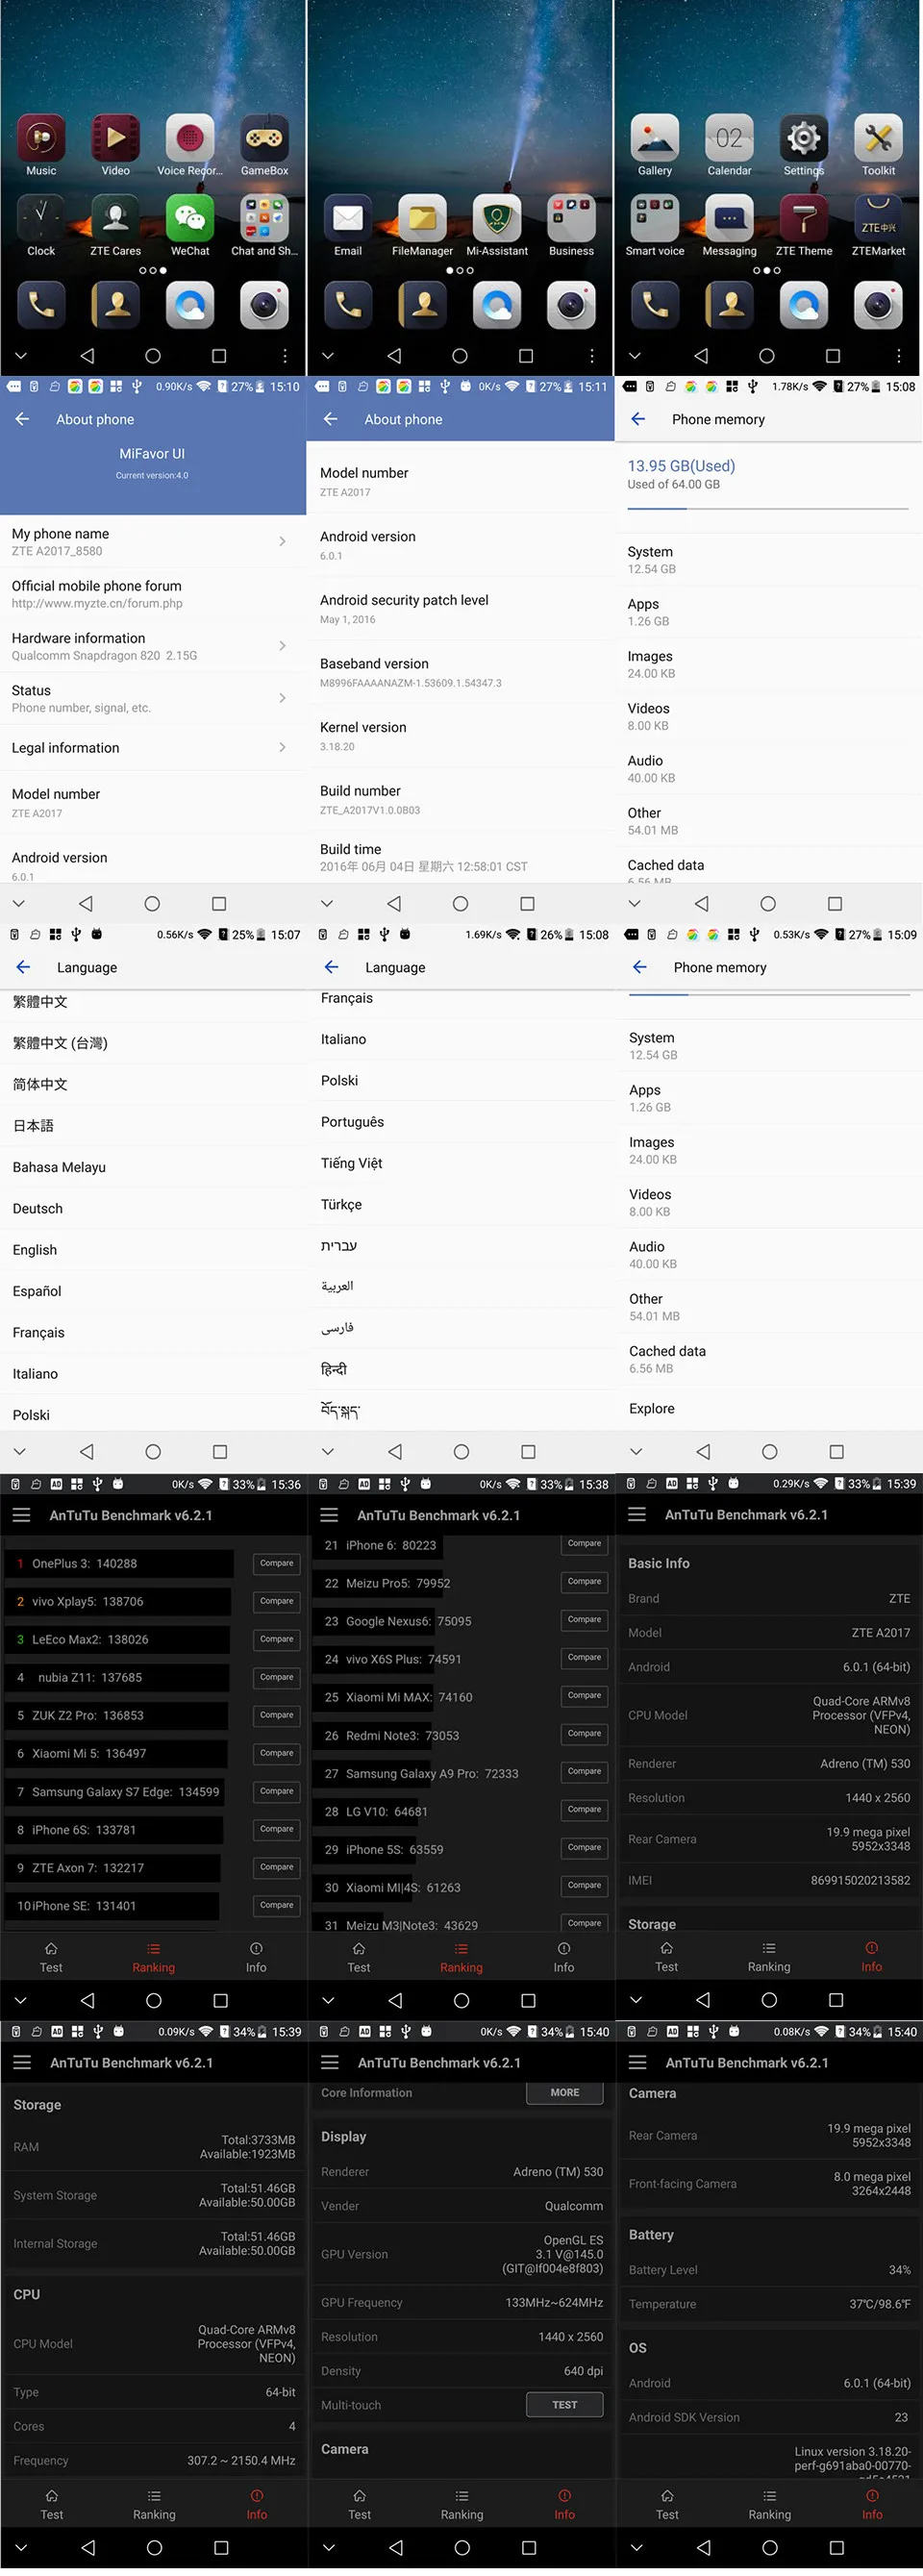The height and width of the screenshot is (2576, 923).
Task: Launch ZTE Cares
Action: pyautogui.click(x=115, y=218)
